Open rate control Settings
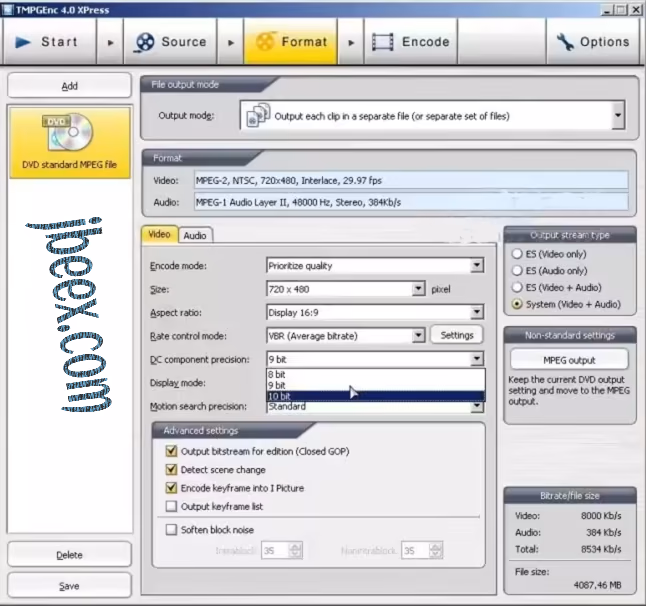 point(456,335)
